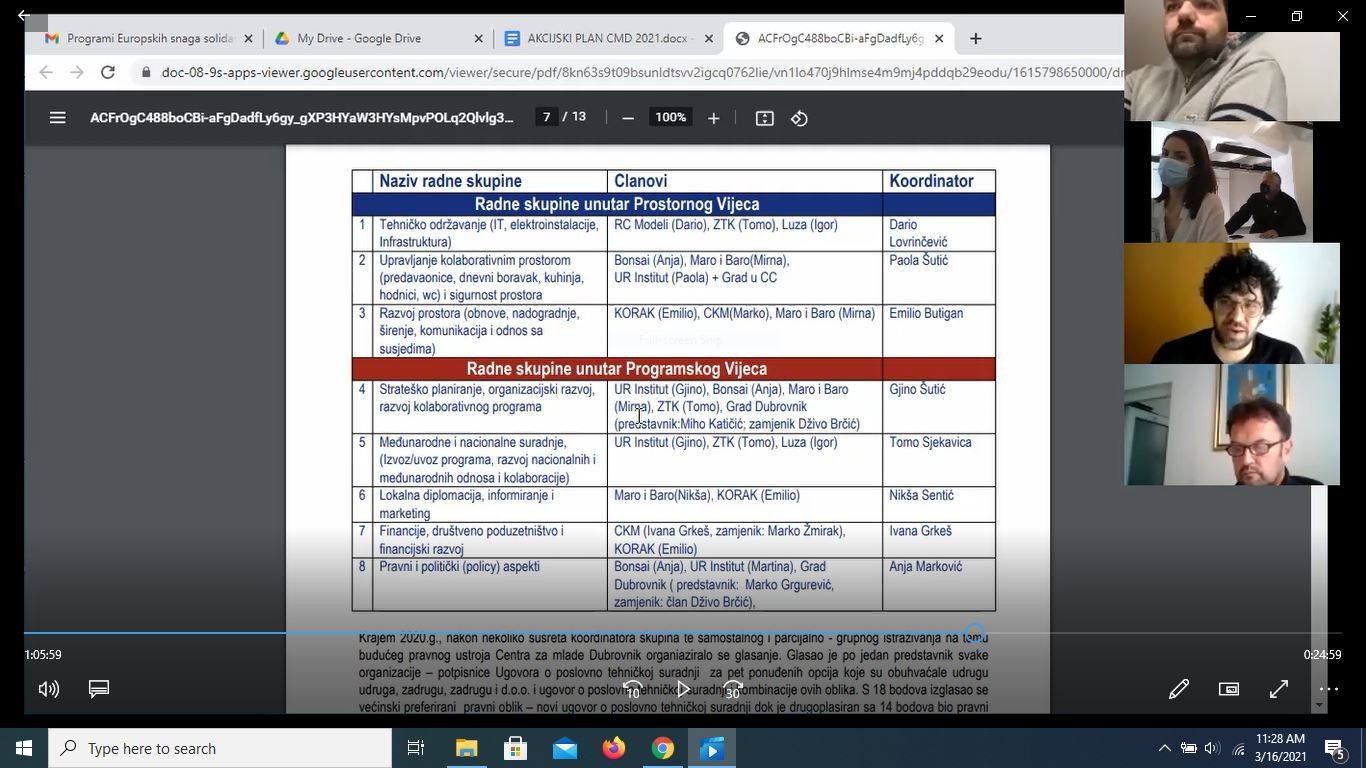Viewport: 1366px width, 768px height.
Task: Open Microsoft Store from the taskbar
Action: 516,748
